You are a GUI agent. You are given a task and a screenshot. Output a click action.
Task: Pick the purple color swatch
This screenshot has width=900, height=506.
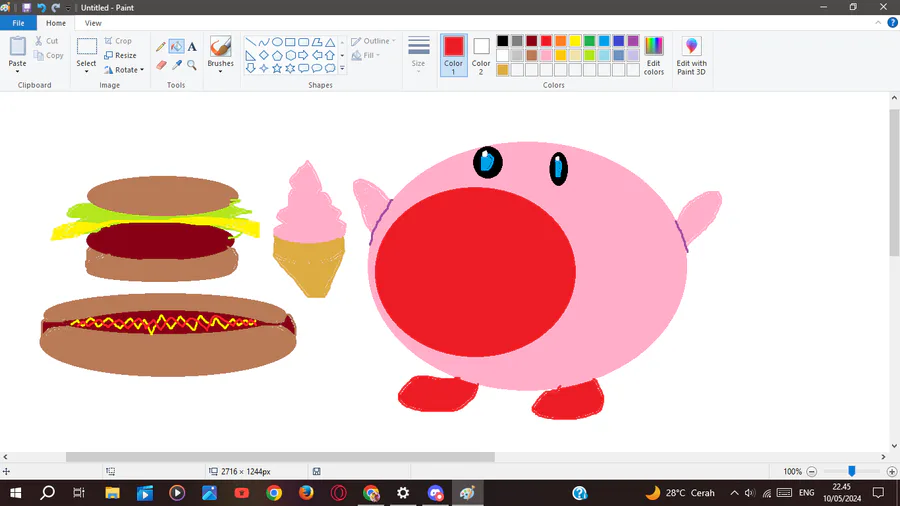point(633,41)
